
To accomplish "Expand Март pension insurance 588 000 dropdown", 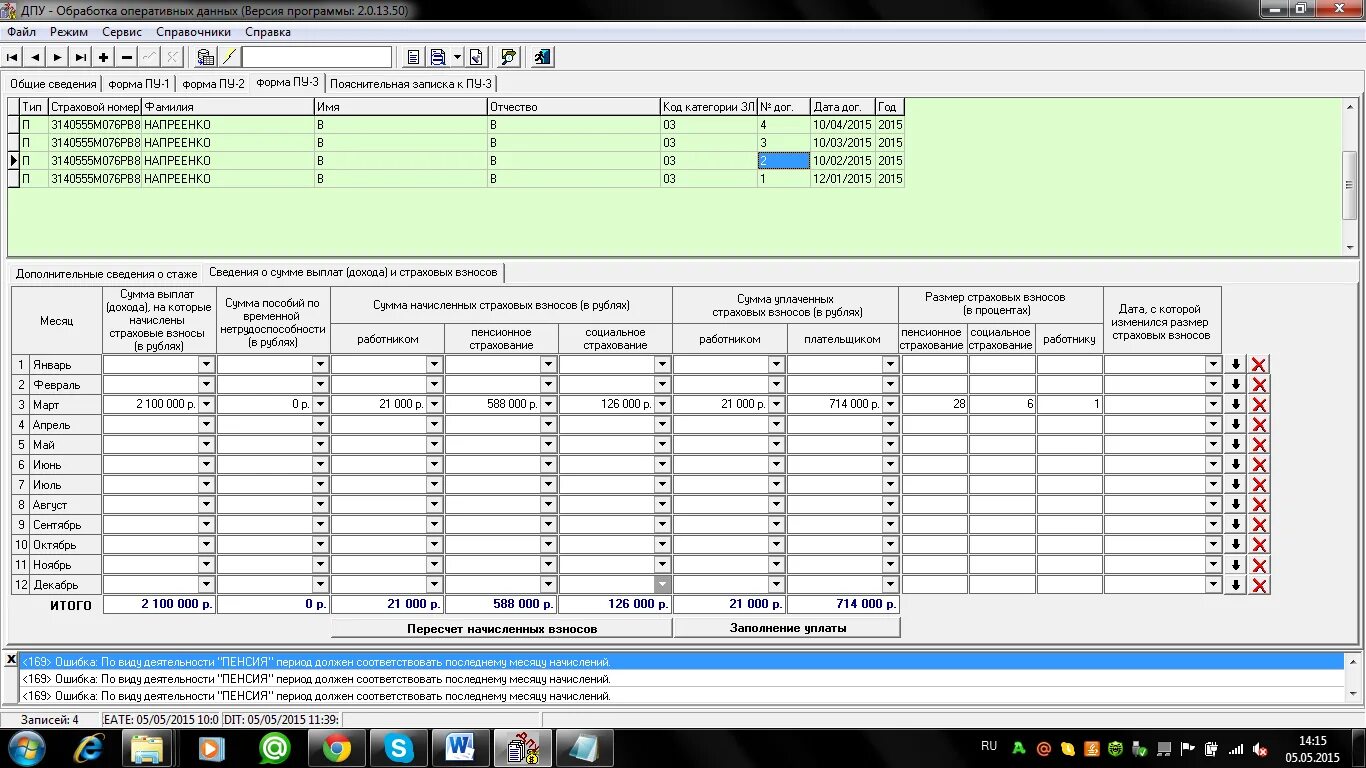I will [549, 405].
